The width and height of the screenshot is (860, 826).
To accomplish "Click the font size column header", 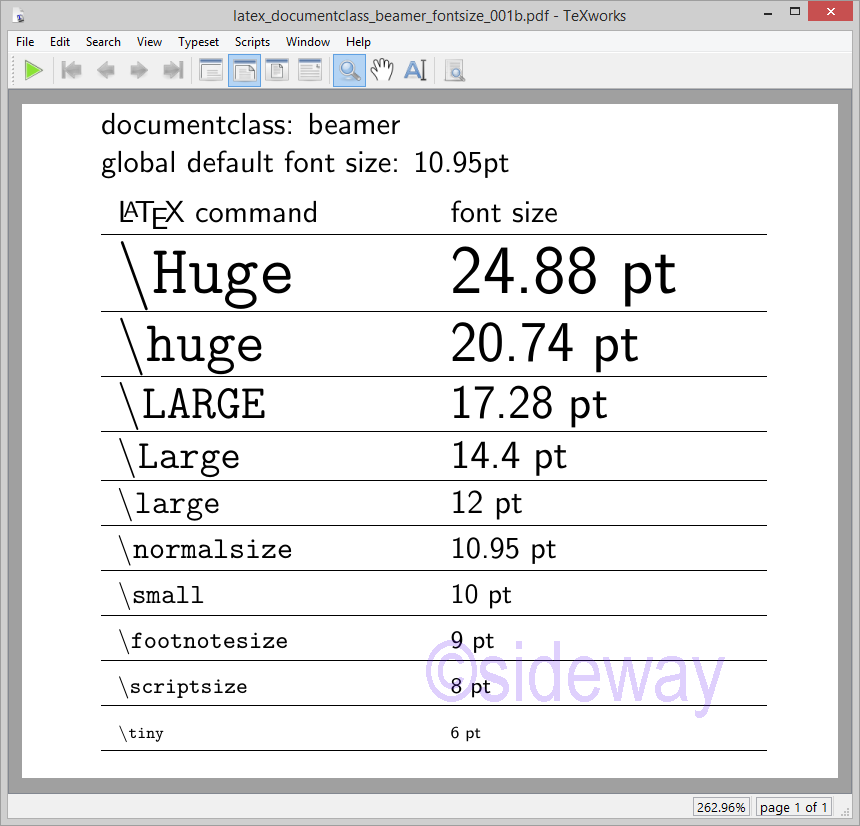I will pyautogui.click(x=504, y=212).
